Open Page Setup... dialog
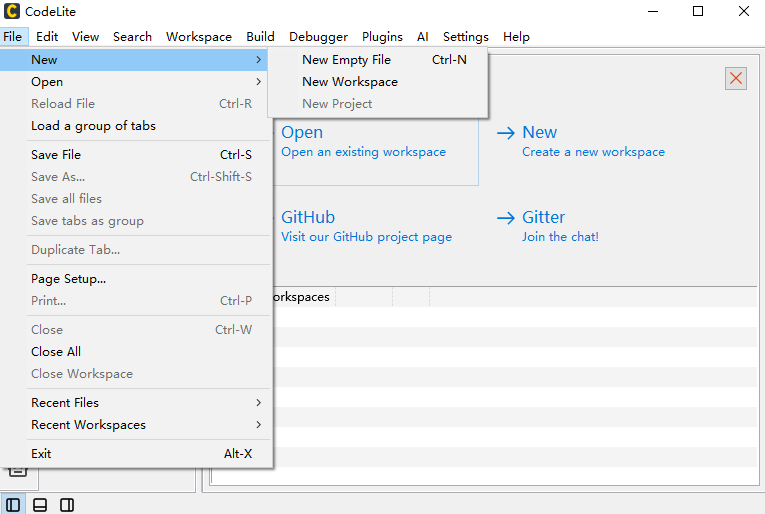 tap(134, 278)
